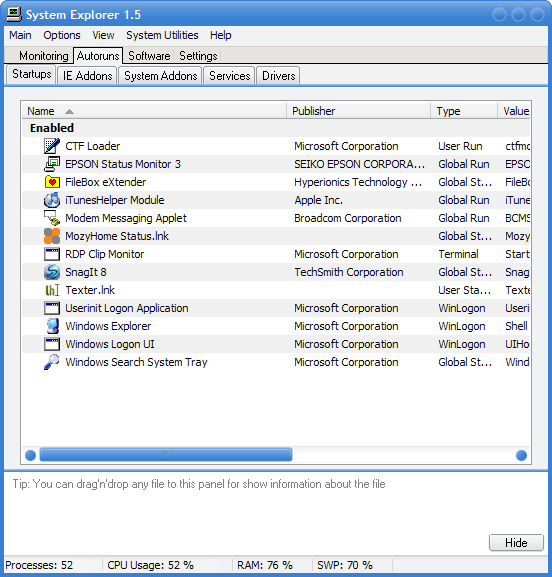Click the RDP Clip Monitor window icon

click(52, 254)
